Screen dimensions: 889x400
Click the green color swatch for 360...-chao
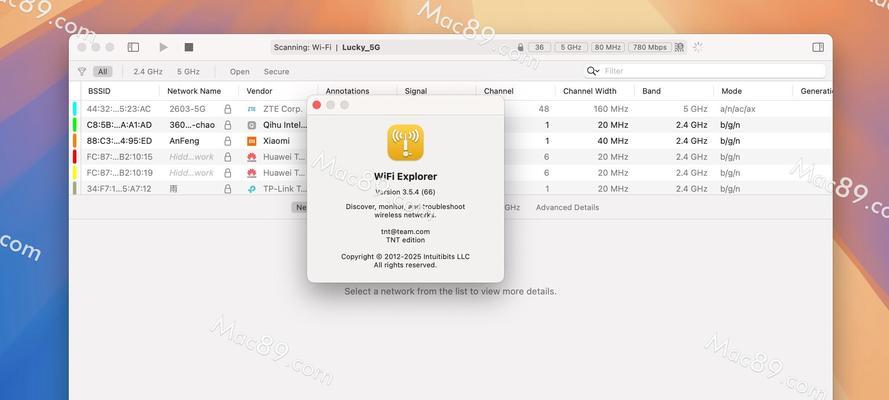pyautogui.click(x=75, y=125)
